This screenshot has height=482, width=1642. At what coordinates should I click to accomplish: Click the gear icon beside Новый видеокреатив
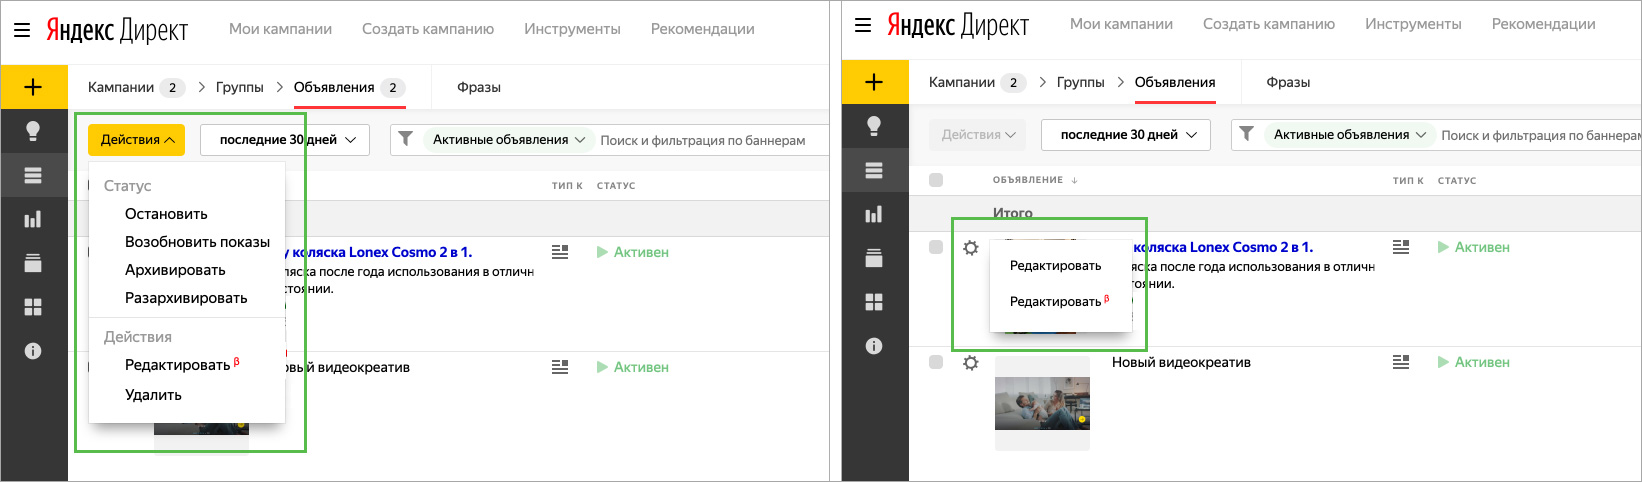(x=970, y=363)
